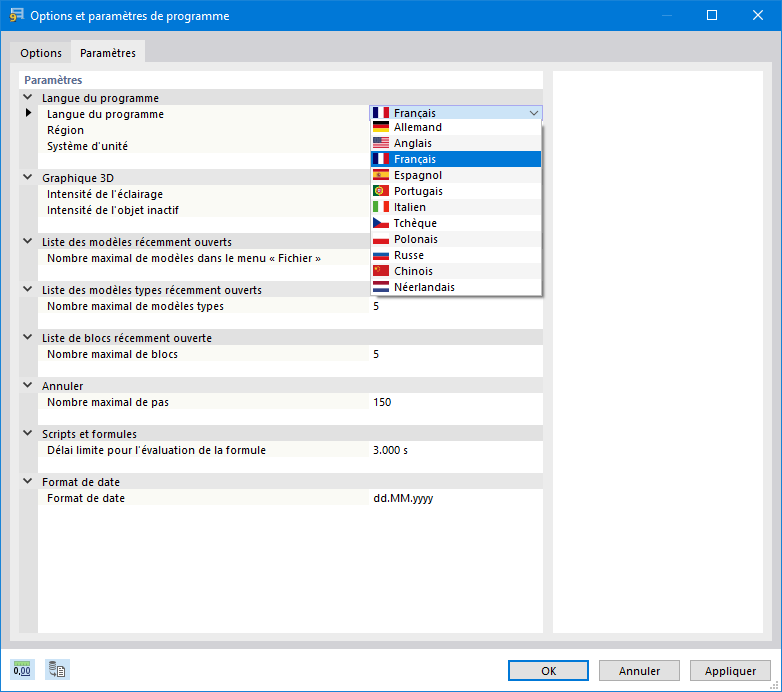Click the program icon in the title bar
Screen dimensions: 782x692
click(x=16, y=15)
